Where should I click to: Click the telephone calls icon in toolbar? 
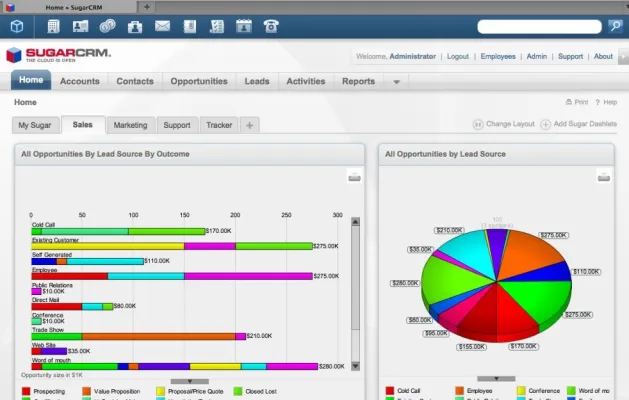(x=271, y=26)
